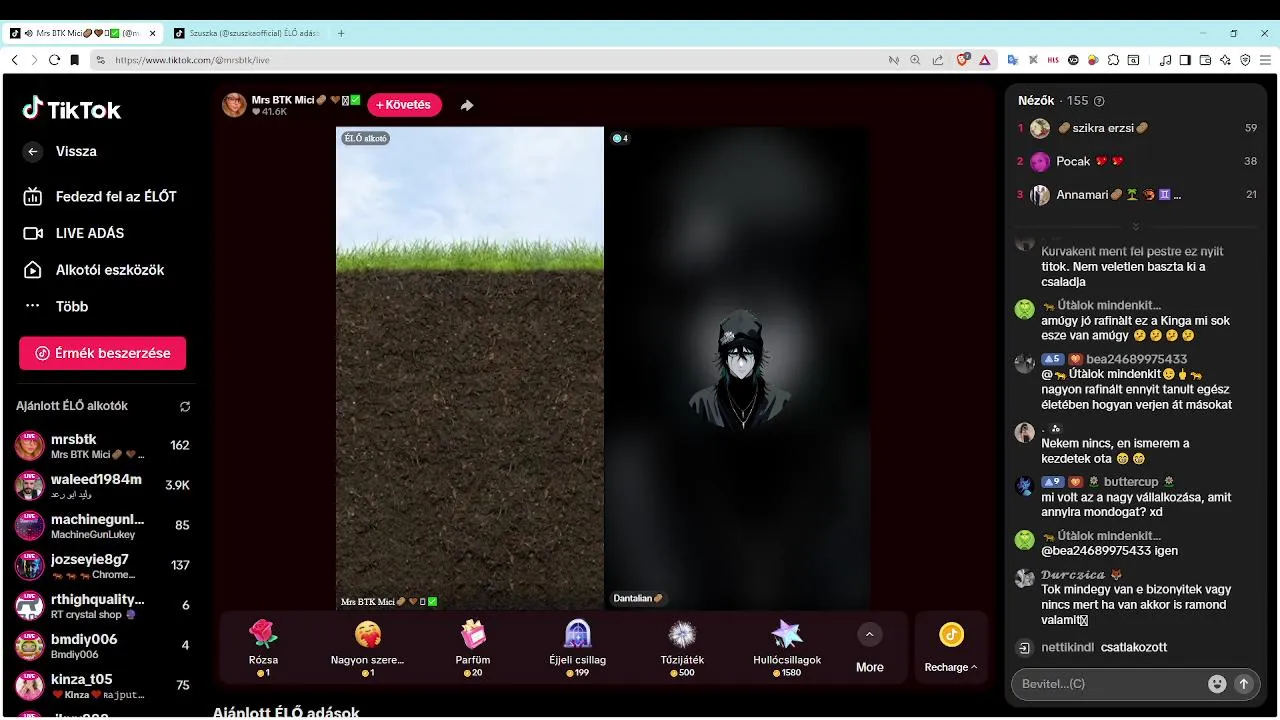Expand More gifts

869,647
